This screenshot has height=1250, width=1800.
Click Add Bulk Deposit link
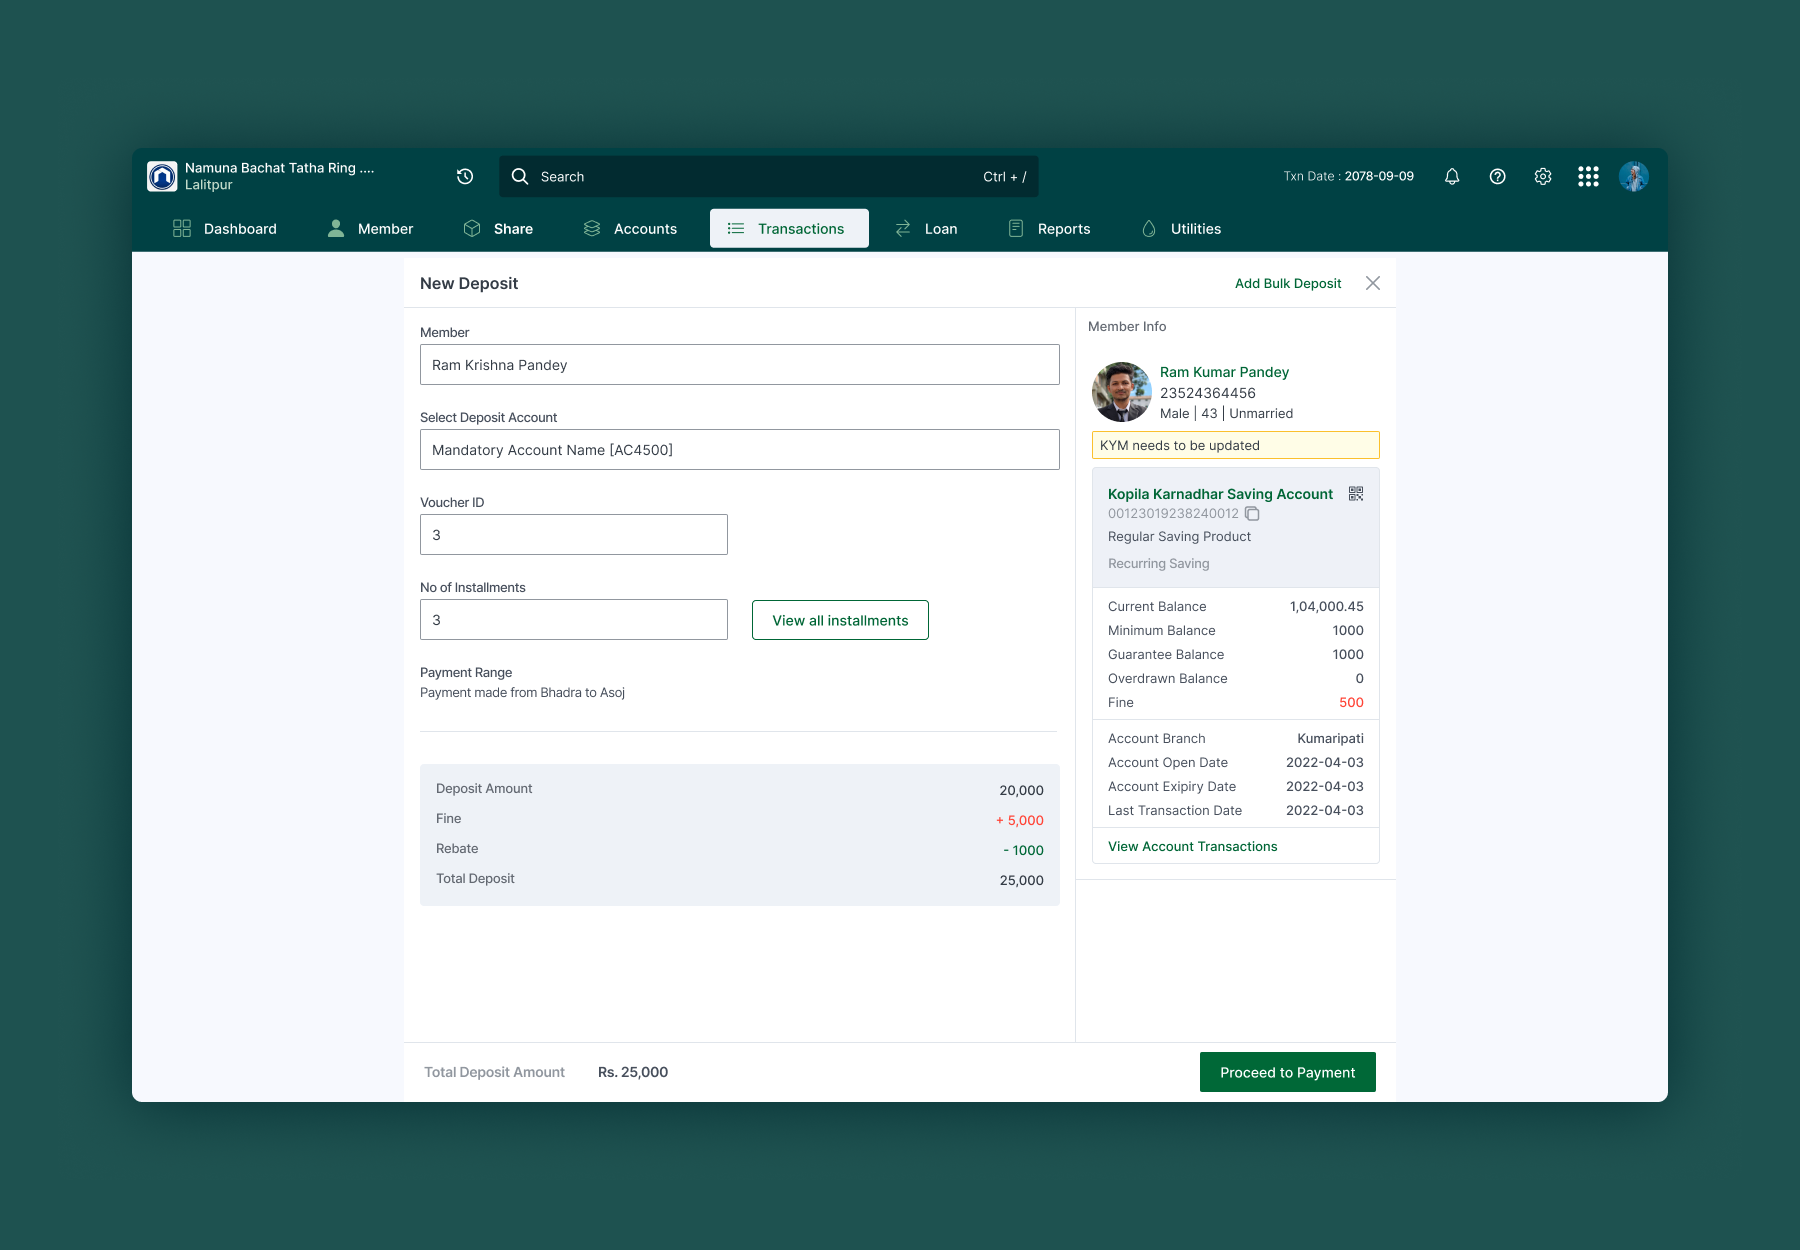[1288, 283]
